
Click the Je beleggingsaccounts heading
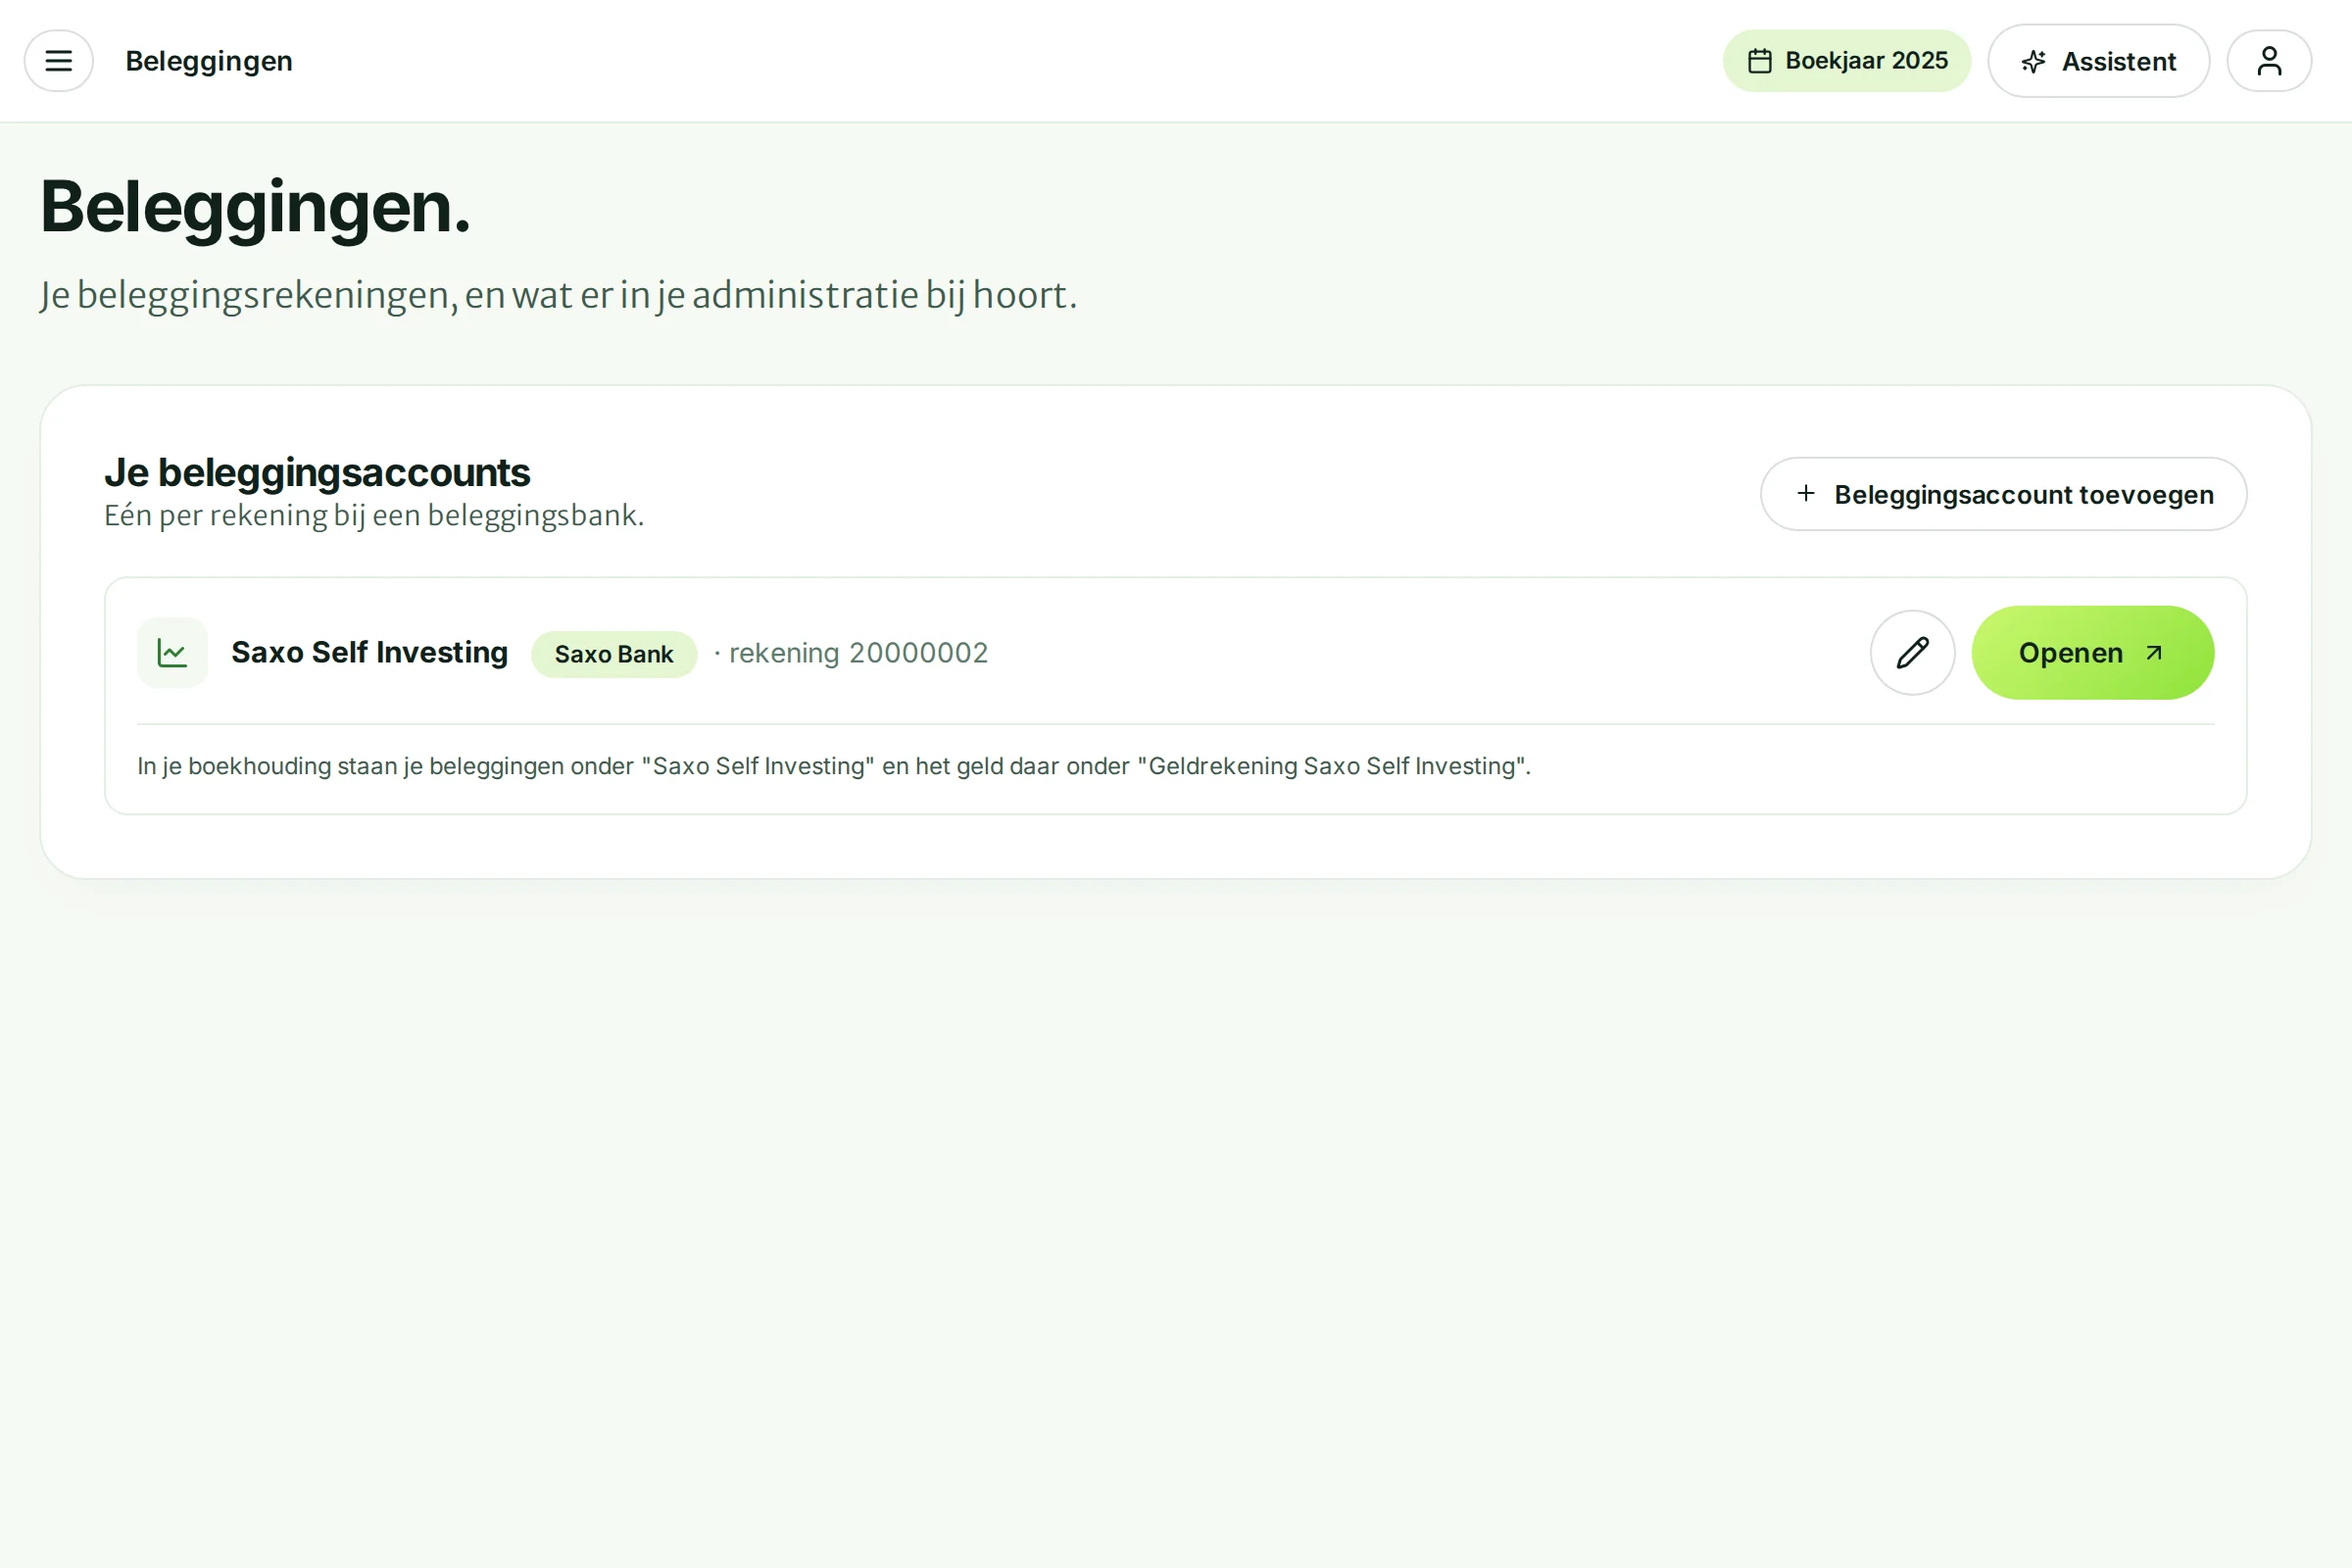317,473
